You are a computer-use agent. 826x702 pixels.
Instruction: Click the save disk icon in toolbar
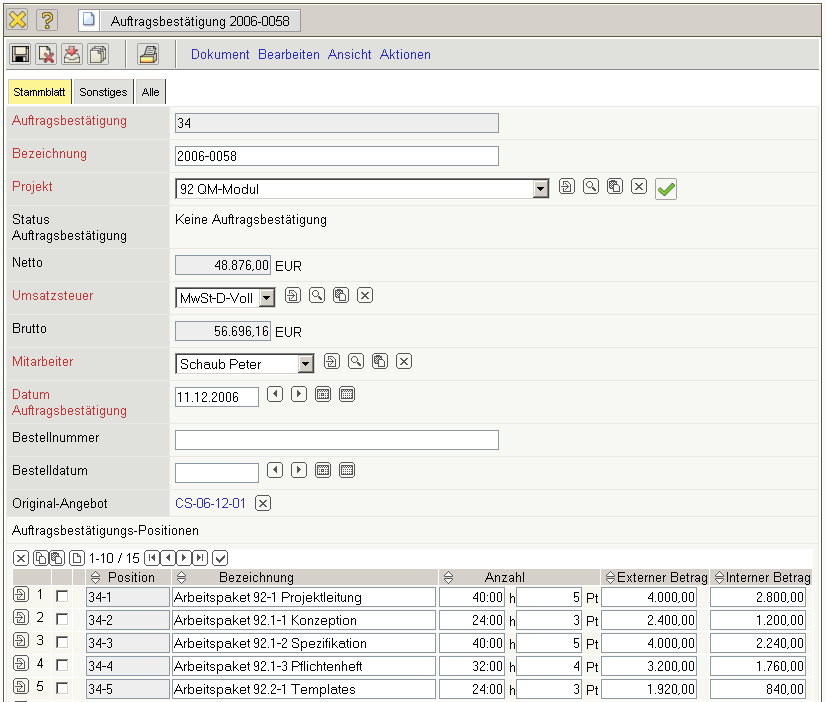pyautogui.click(x=20, y=55)
